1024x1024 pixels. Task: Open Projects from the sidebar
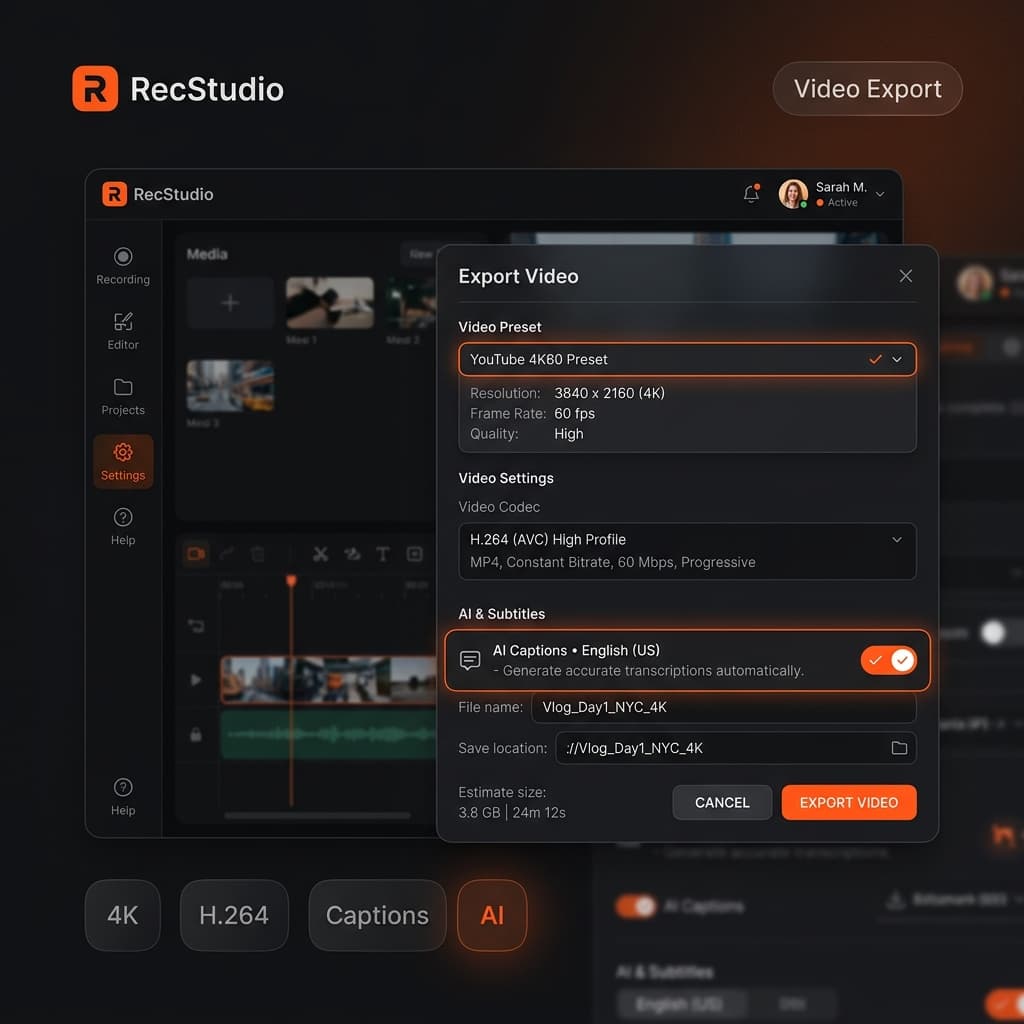122,396
